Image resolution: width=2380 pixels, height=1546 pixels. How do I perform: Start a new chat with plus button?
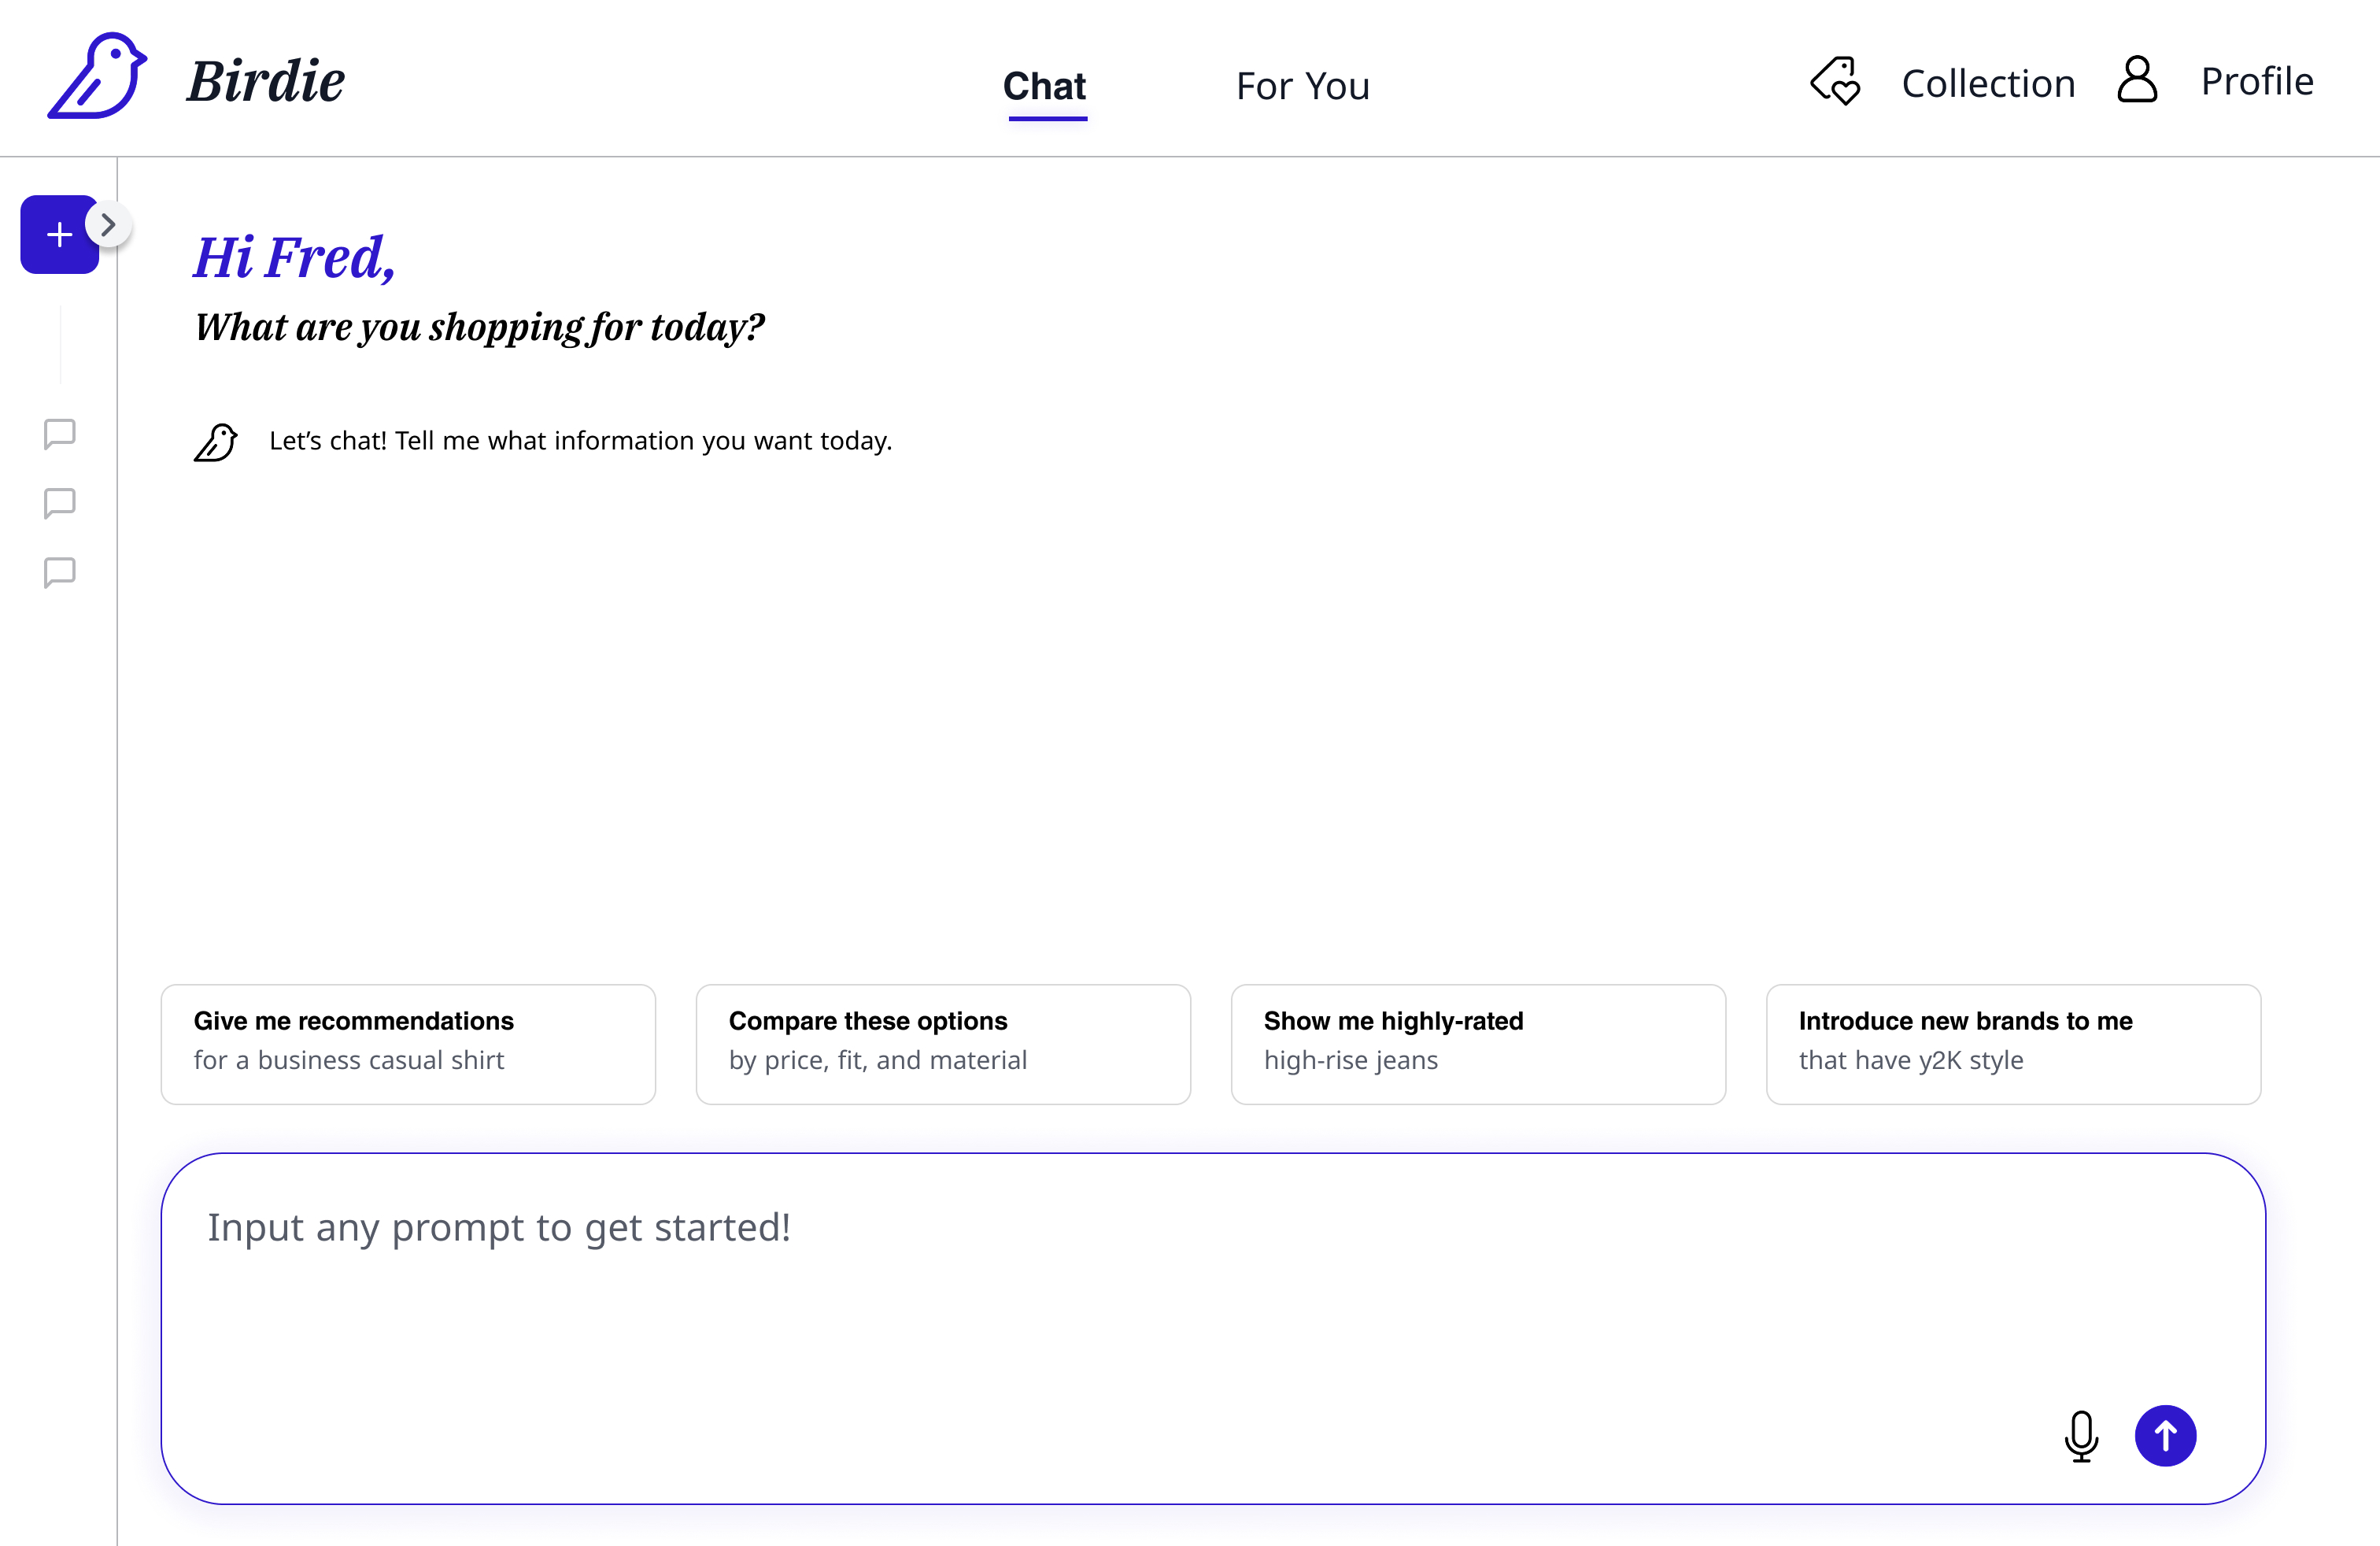click(x=58, y=235)
